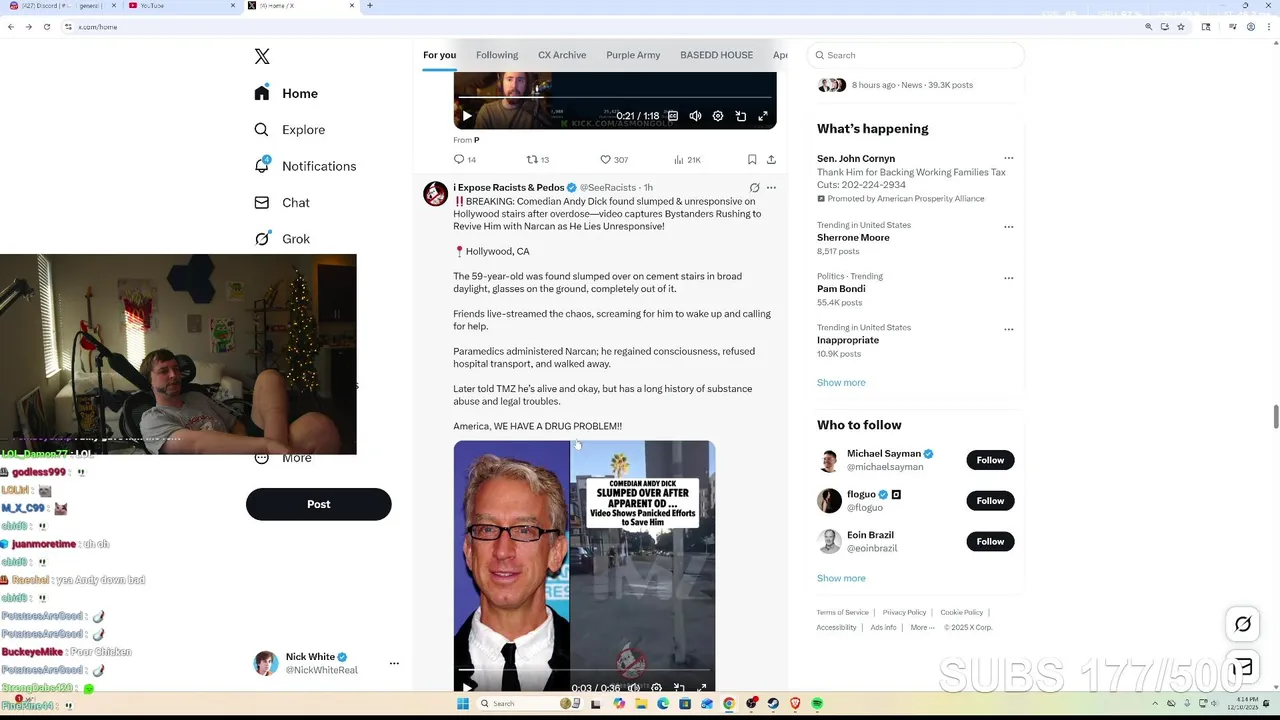This screenshot has height=720, width=1280.
Task: Open options for the Inappropriate trend
Action: (x=1008, y=329)
